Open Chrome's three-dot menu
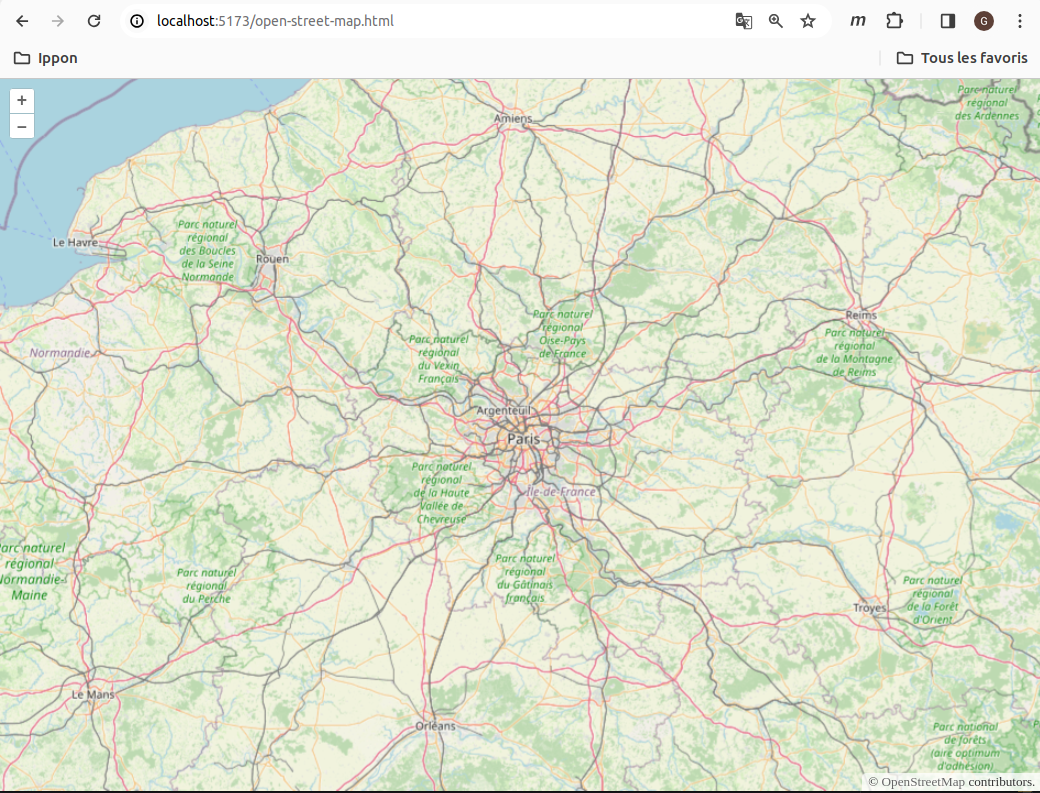The width and height of the screenshot is (1040, 793). [1019, 20]
